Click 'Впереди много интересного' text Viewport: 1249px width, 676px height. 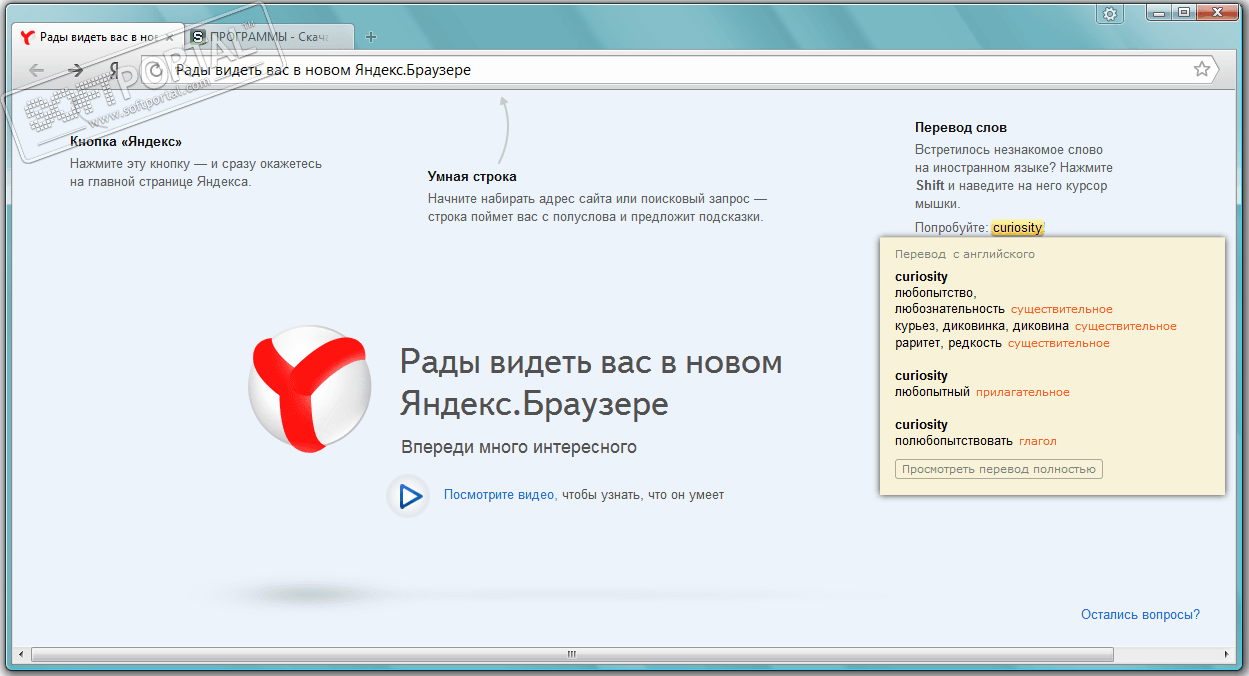[519, 447]
